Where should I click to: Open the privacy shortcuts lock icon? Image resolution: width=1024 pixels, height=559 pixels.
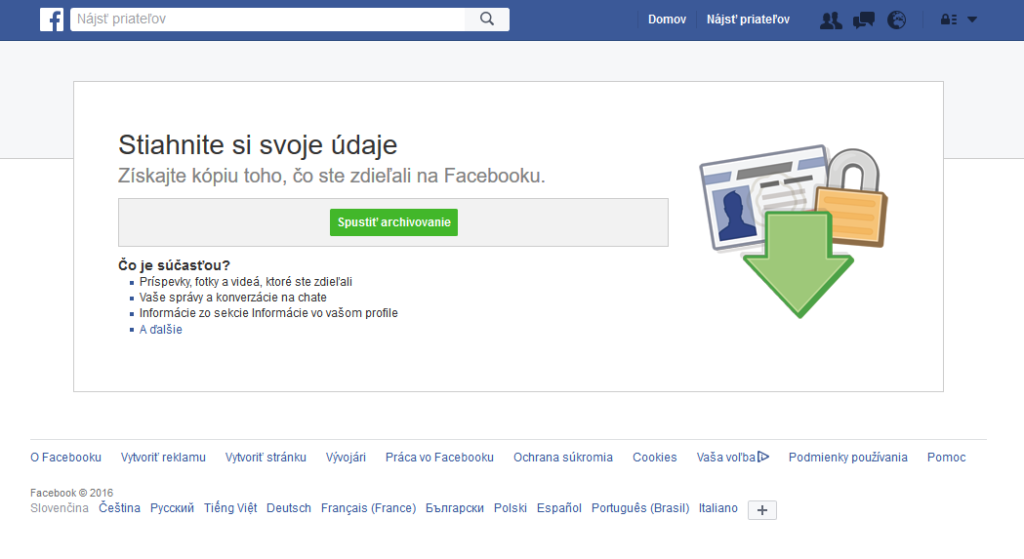[x=949, y=20]
